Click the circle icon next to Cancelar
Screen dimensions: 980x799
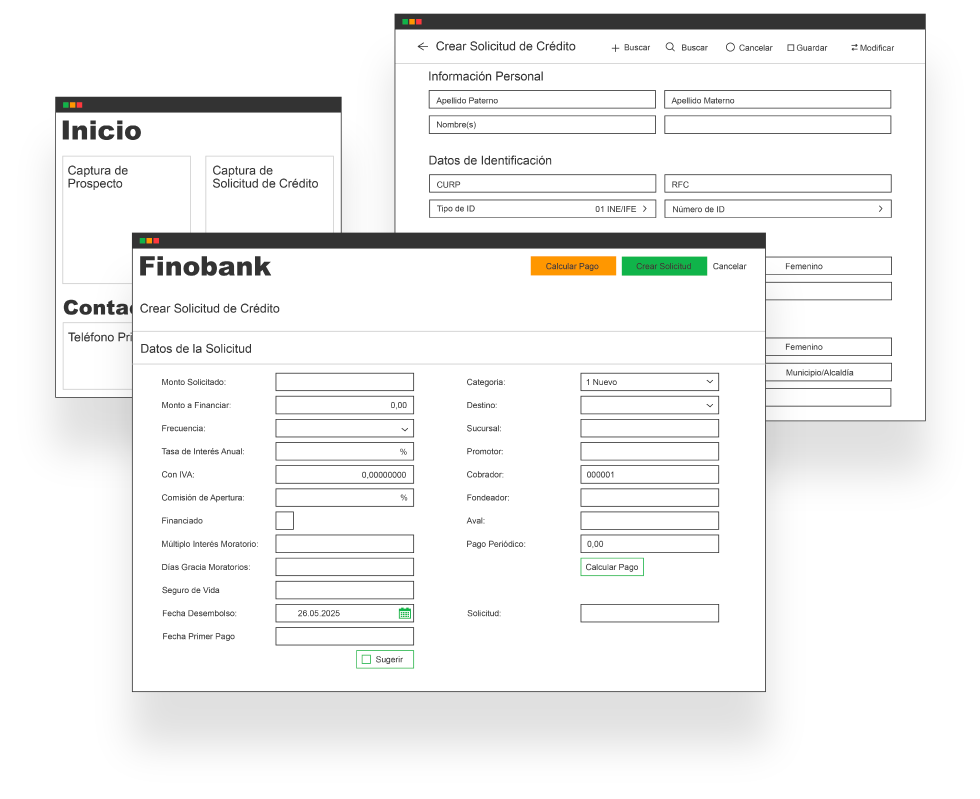point(730,47)
